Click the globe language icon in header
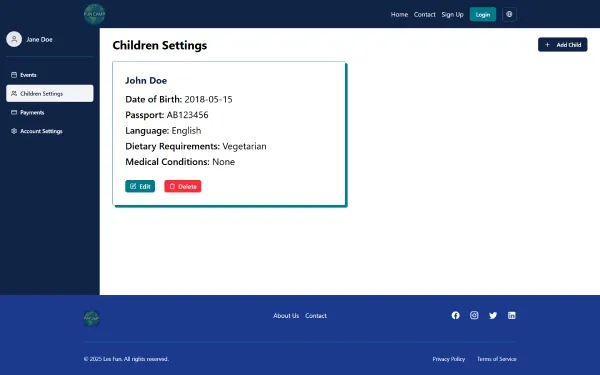This screenshot has width=600, height=375. pos(509,14)
